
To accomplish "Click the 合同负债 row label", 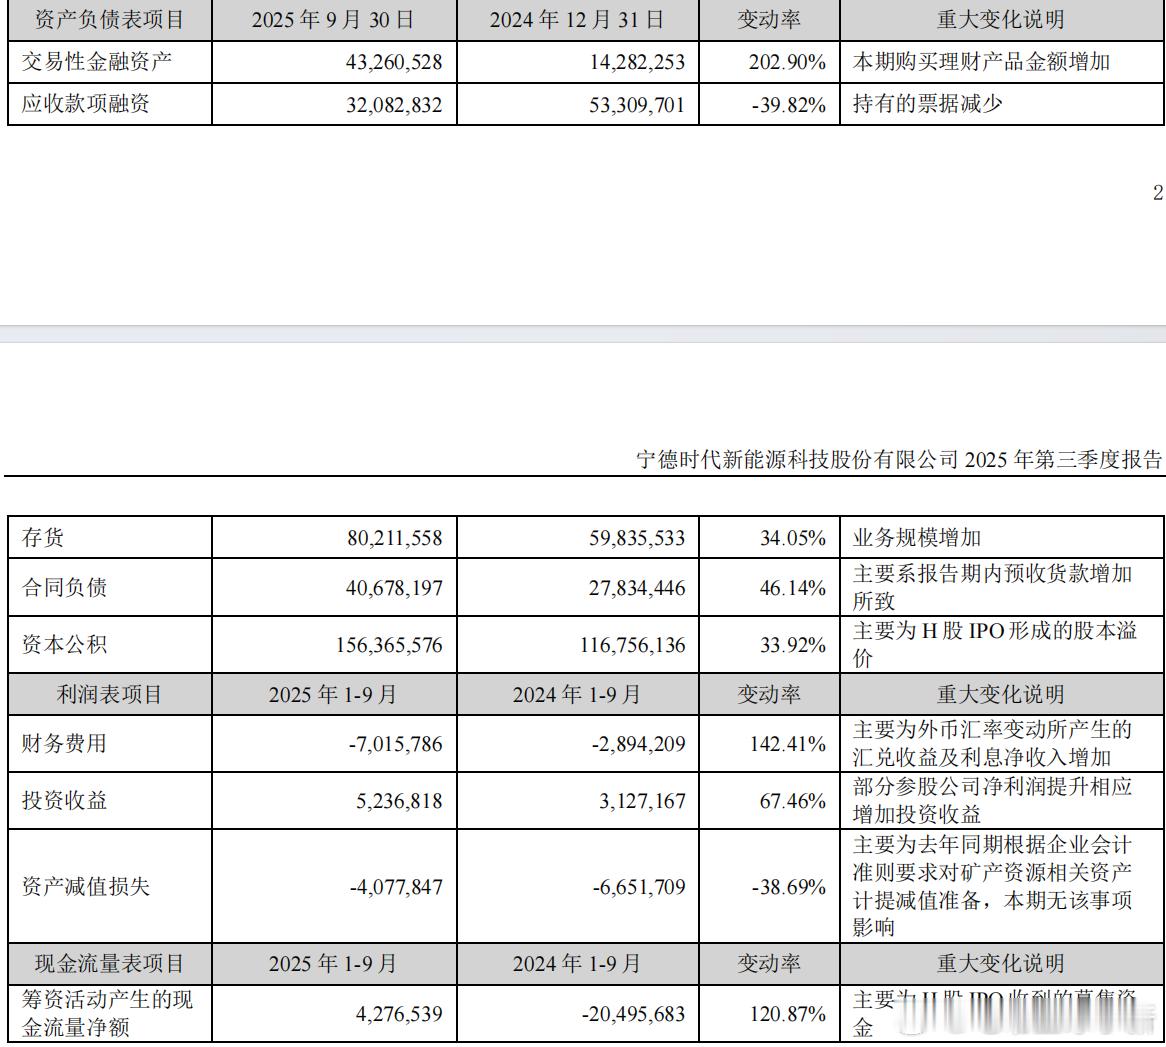I will tap(65, 587).
